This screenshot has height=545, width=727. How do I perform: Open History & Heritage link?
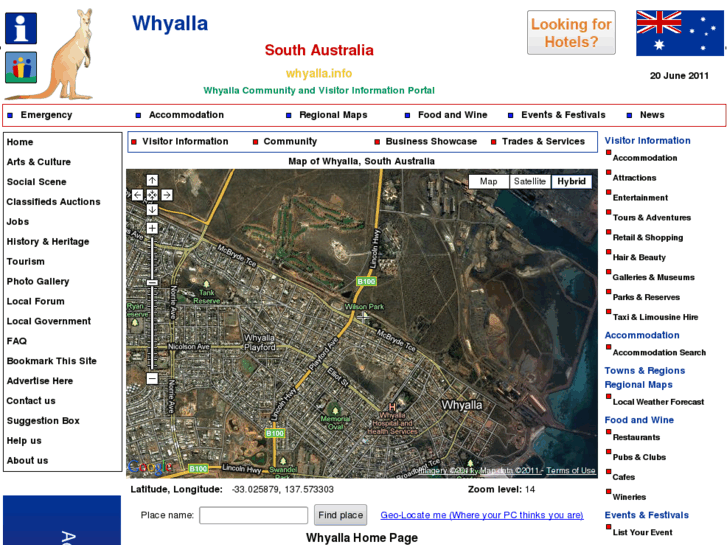point(48,242)
